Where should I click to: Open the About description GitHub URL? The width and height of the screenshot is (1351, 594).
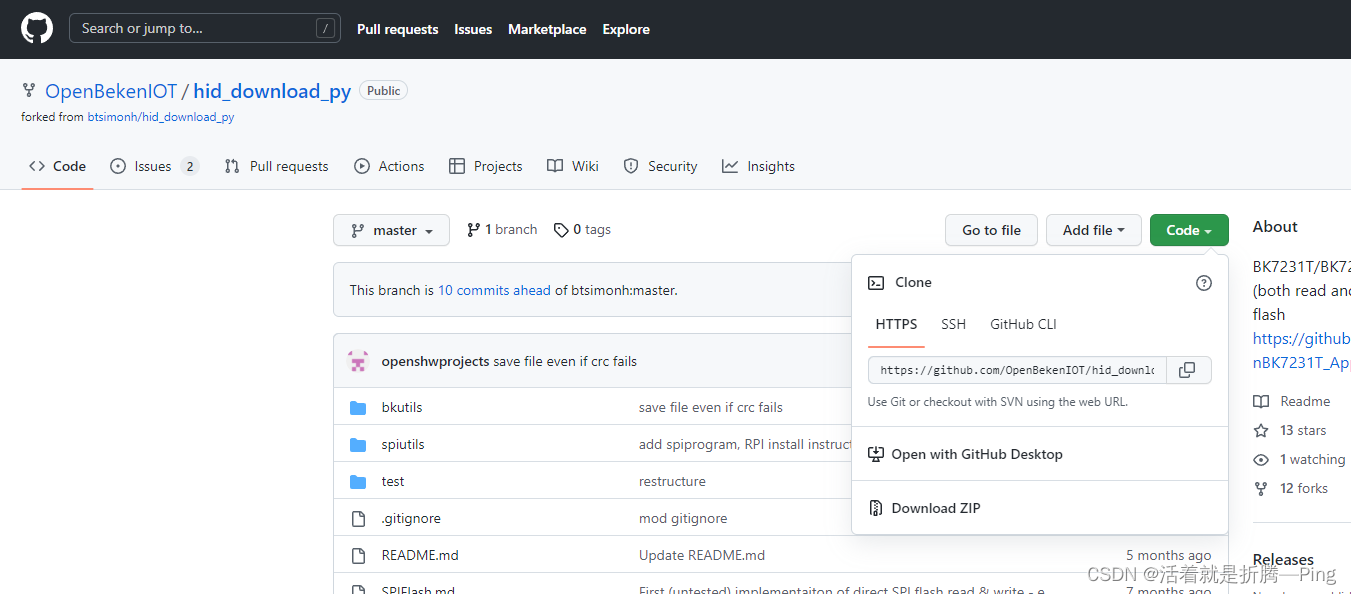[x=1302, y=351]
